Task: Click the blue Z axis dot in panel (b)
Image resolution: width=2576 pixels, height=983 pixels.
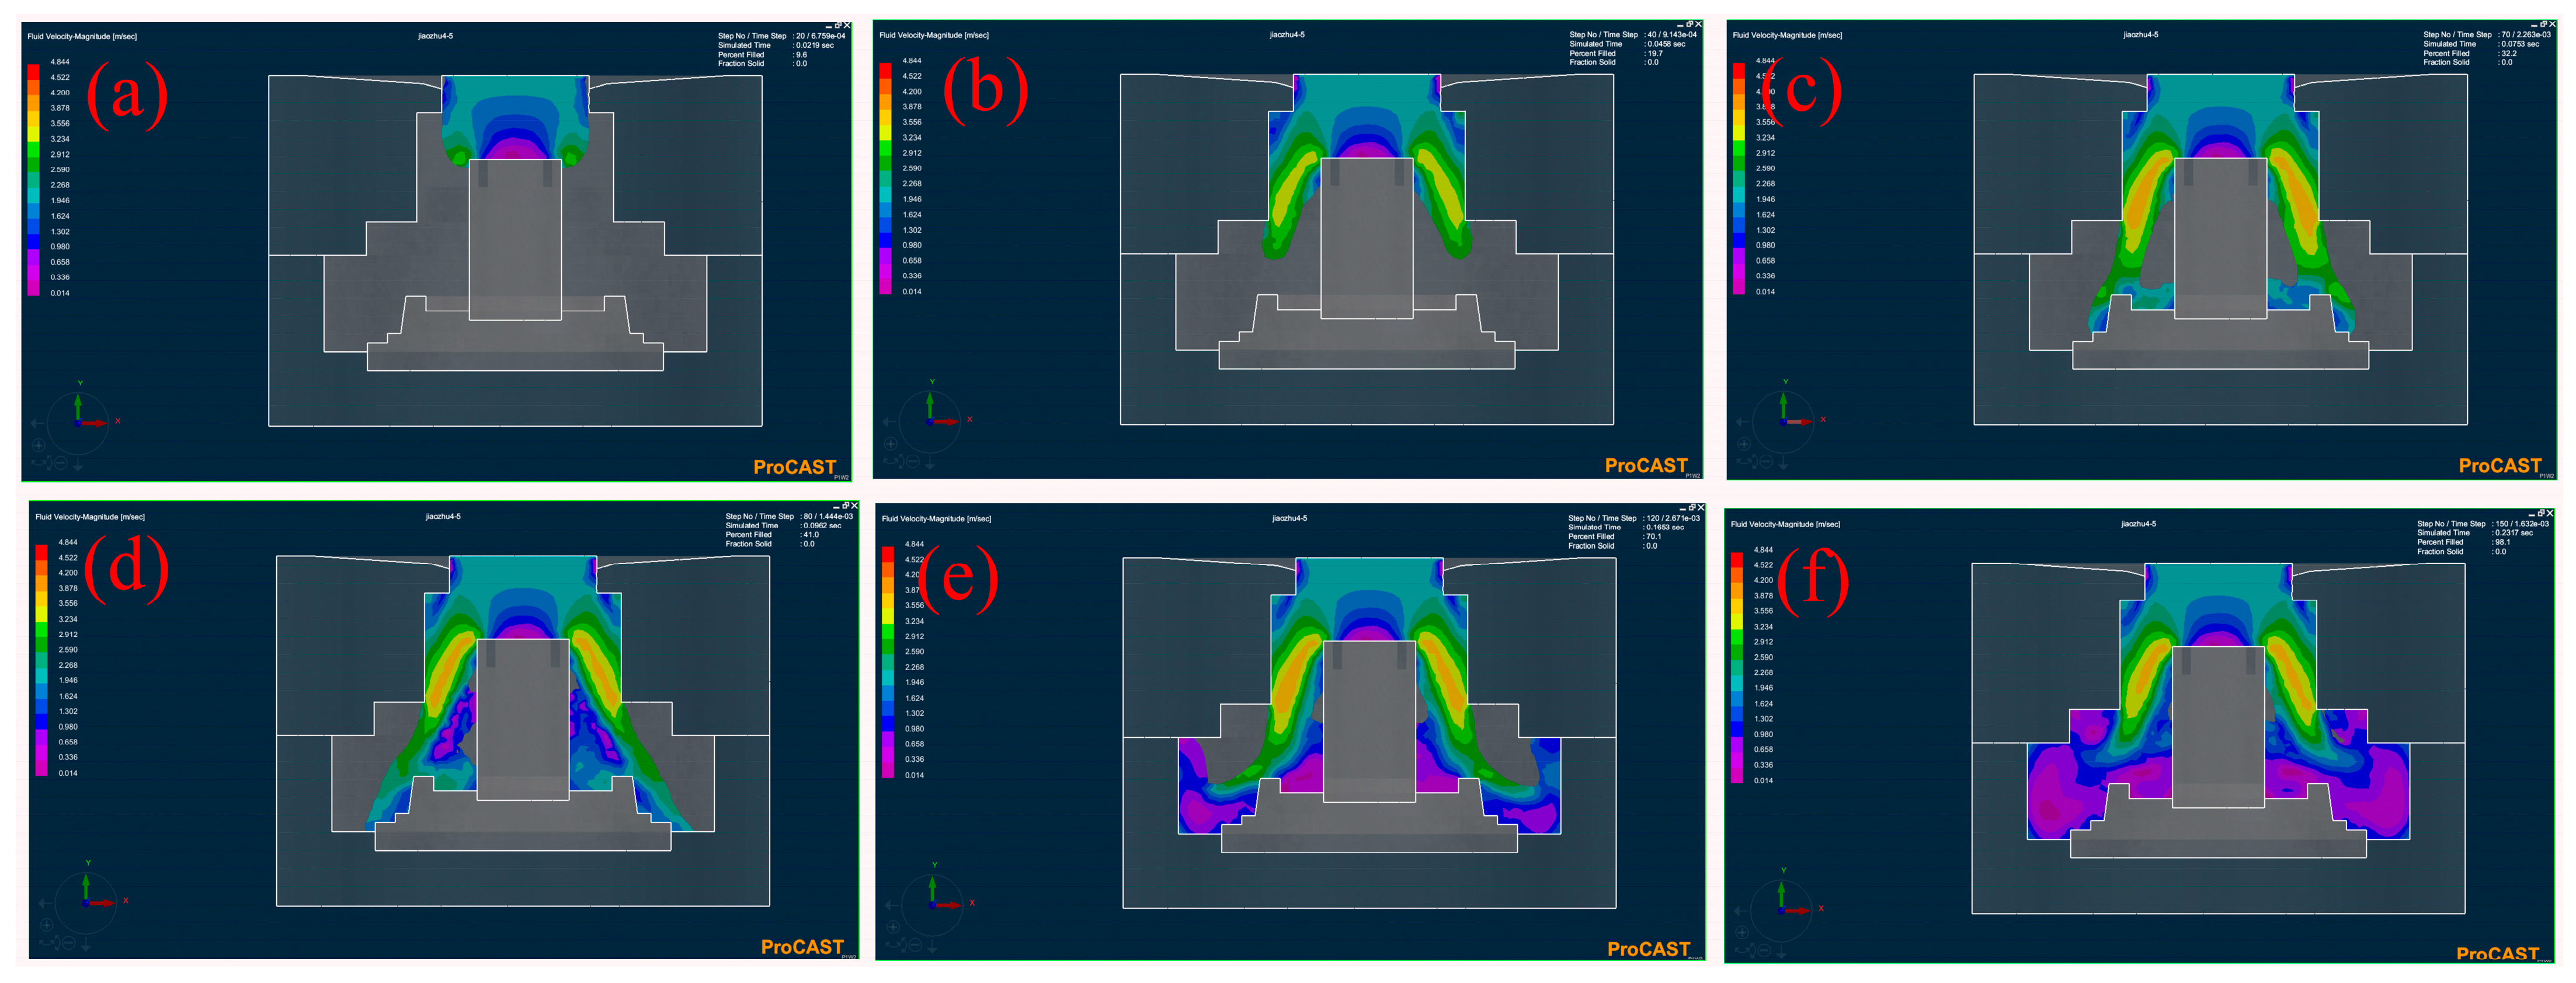Action: pos(930,421)
